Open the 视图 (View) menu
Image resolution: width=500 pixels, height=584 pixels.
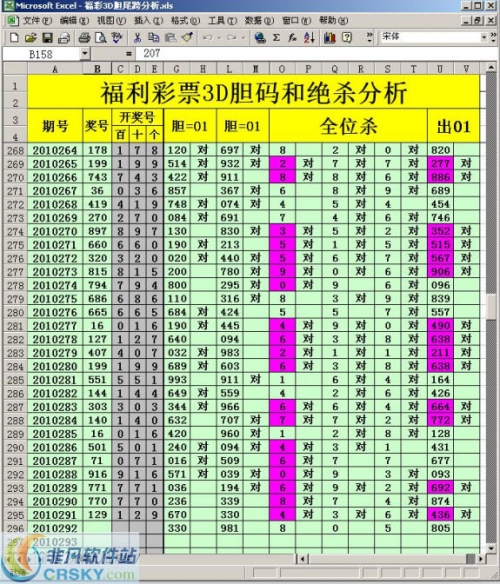[x=111, y=20]
